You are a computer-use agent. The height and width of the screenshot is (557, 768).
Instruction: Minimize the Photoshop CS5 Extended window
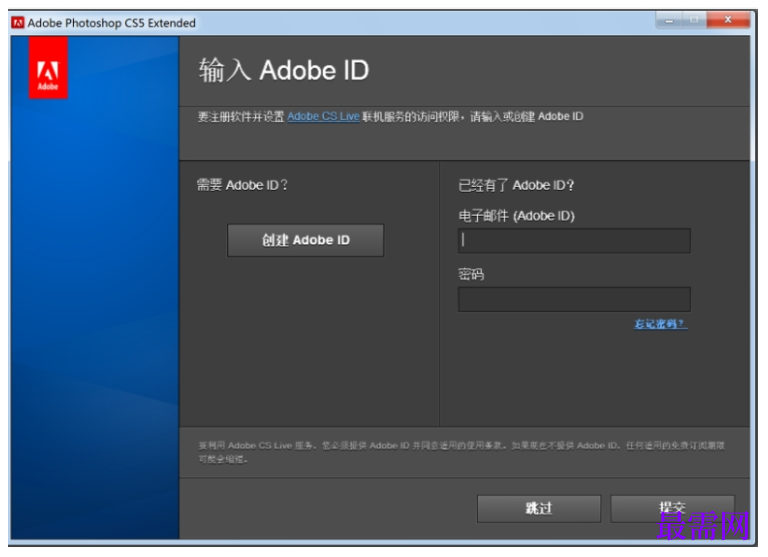coord(669,20)
